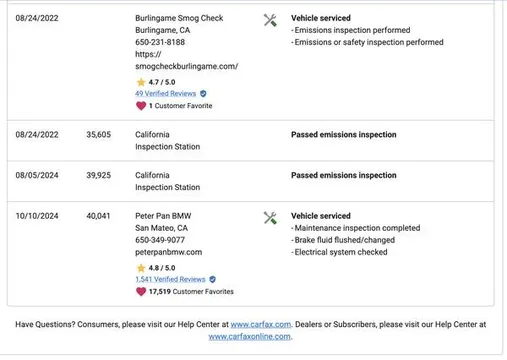Click the wrench icon beside Burlingame Smog Check service
The height and width of the screenshot is (360, 507).
(270, 20)
